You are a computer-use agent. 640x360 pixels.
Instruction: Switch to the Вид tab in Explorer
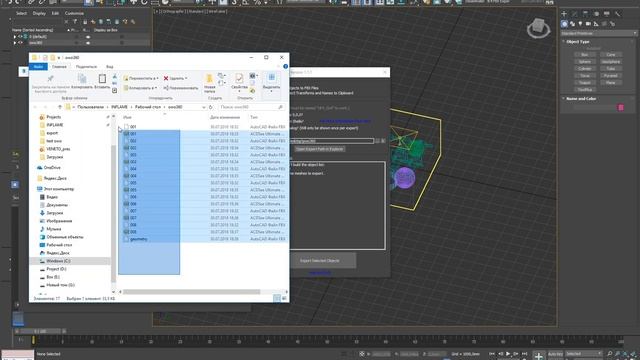110,67
